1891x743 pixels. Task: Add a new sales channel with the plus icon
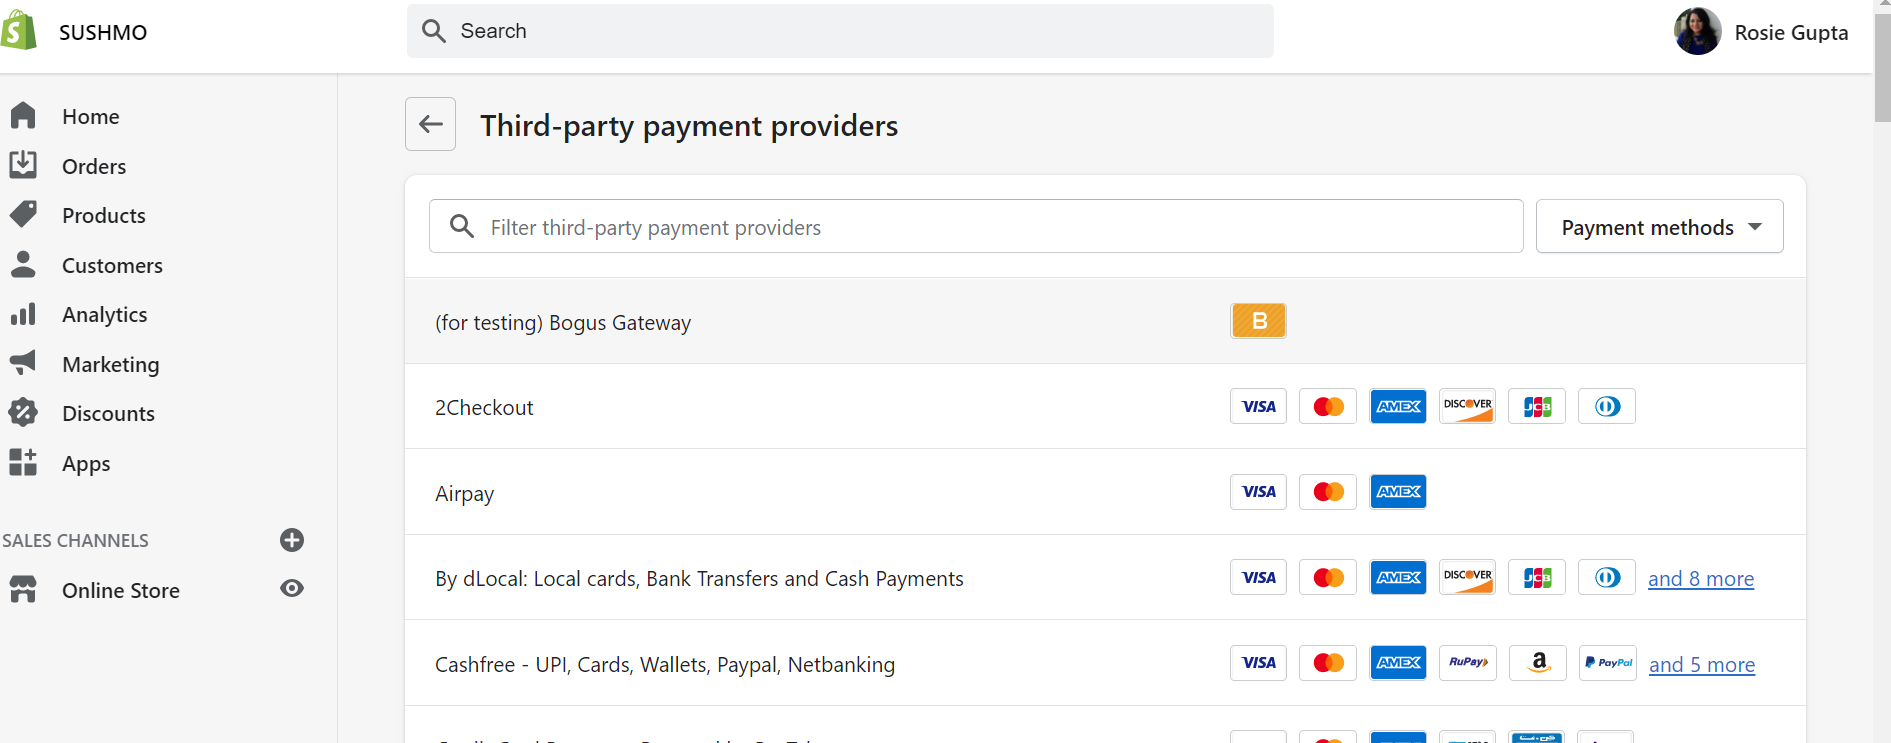[291, 540]
